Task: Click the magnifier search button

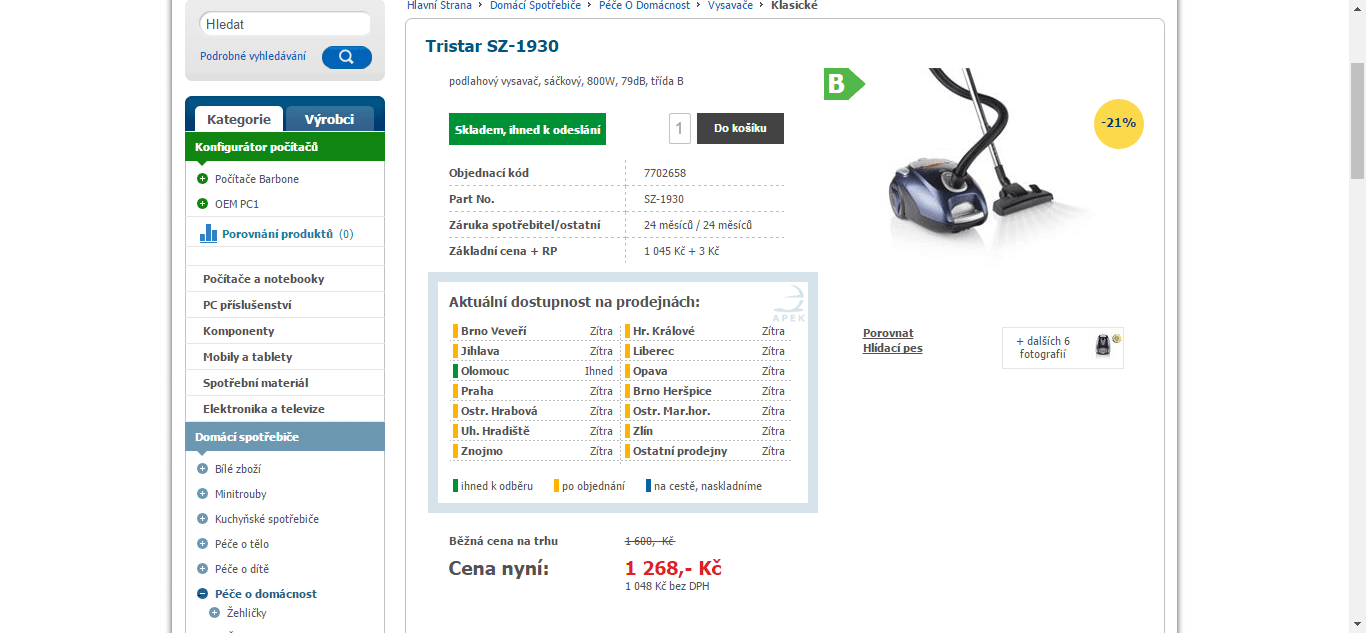Action: [346, 57]
